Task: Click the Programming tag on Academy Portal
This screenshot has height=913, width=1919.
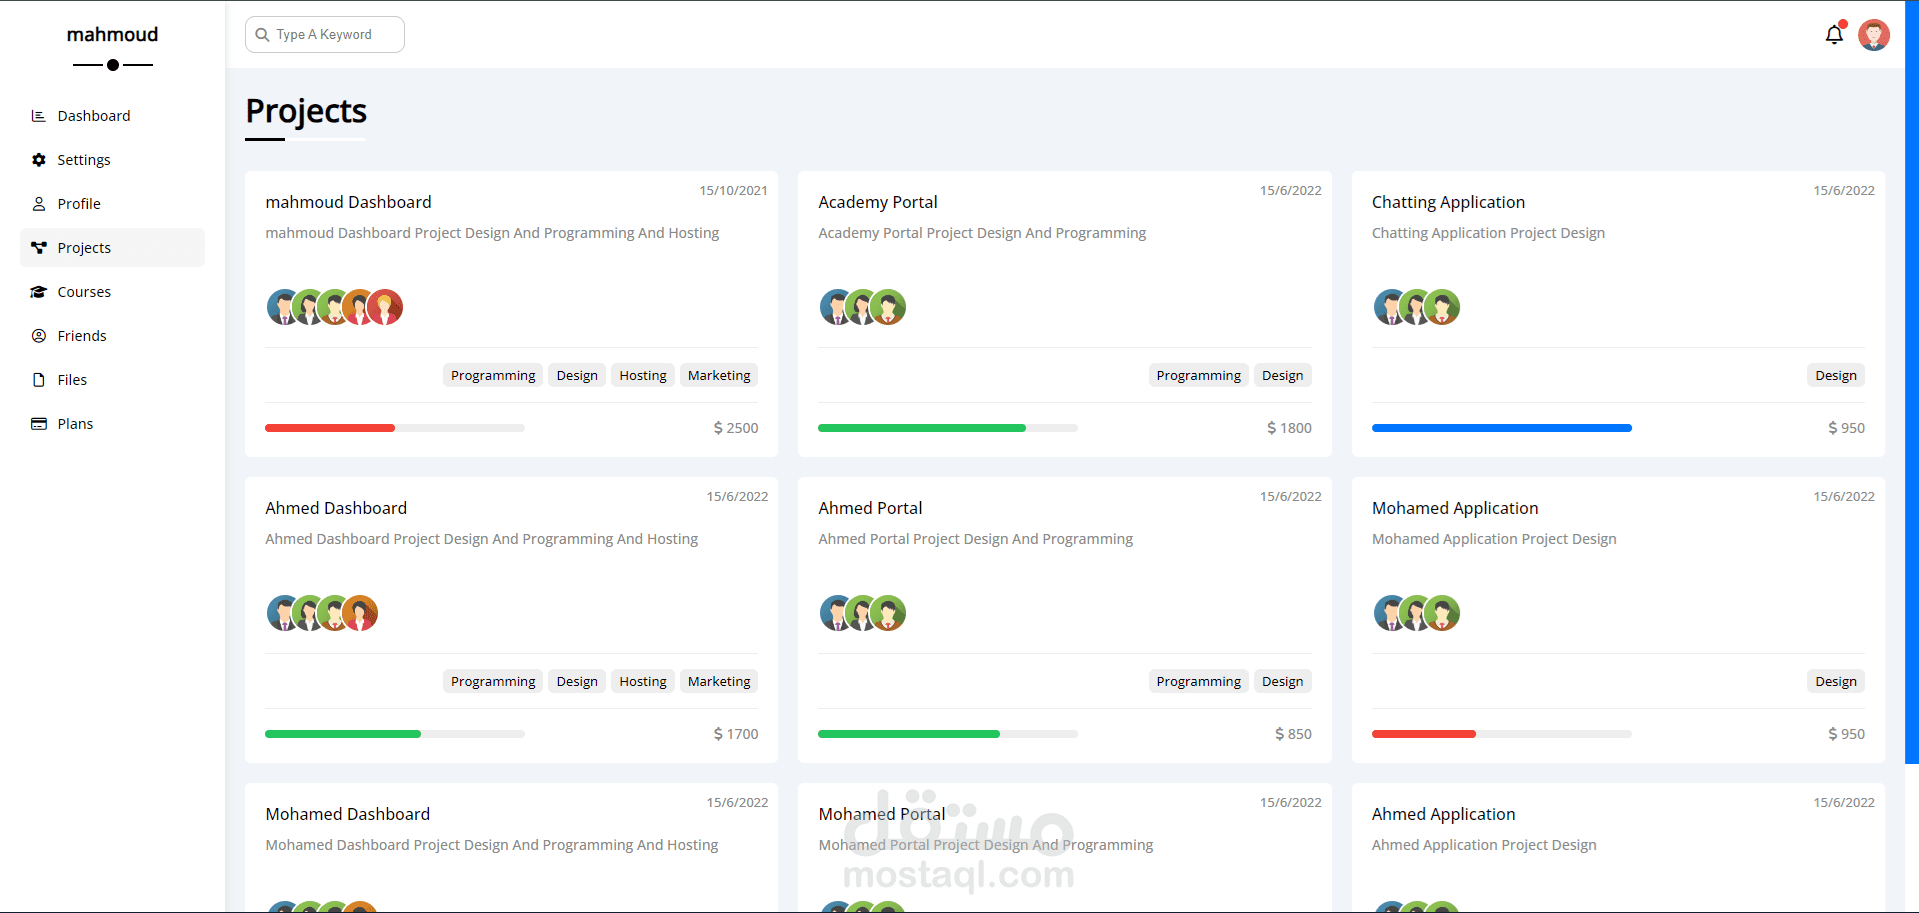Action: (1198, 375)
